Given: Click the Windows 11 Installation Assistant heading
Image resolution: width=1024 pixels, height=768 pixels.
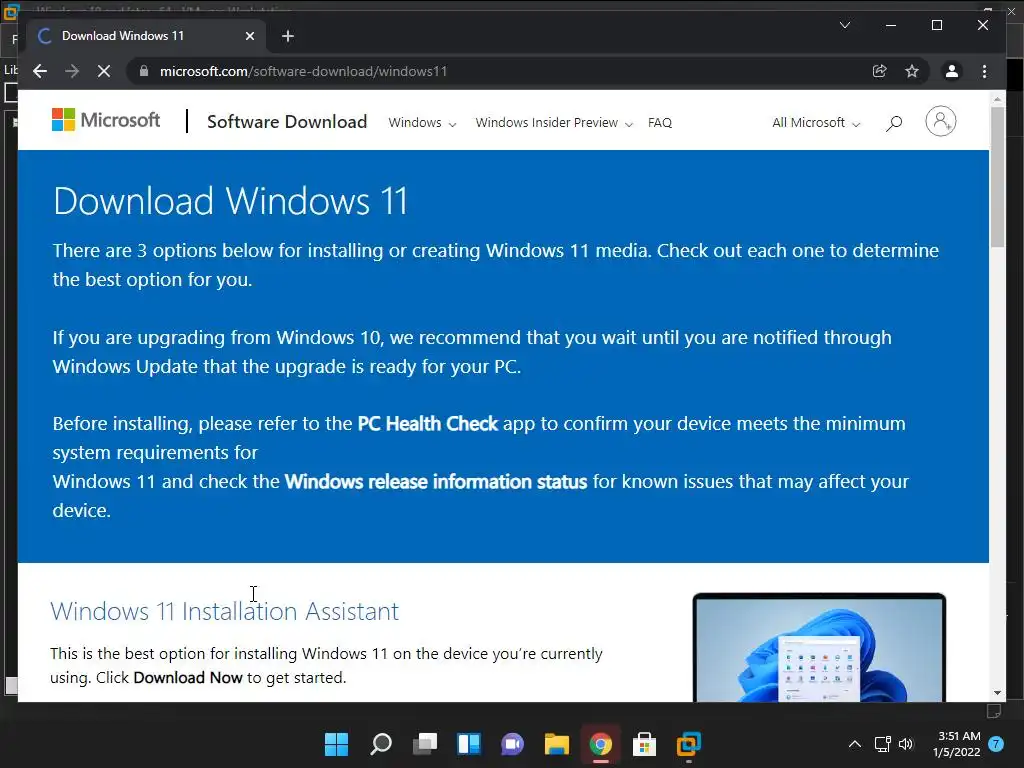Looking at the screenshot, I should pyautogui.click(x=224, y=612).
